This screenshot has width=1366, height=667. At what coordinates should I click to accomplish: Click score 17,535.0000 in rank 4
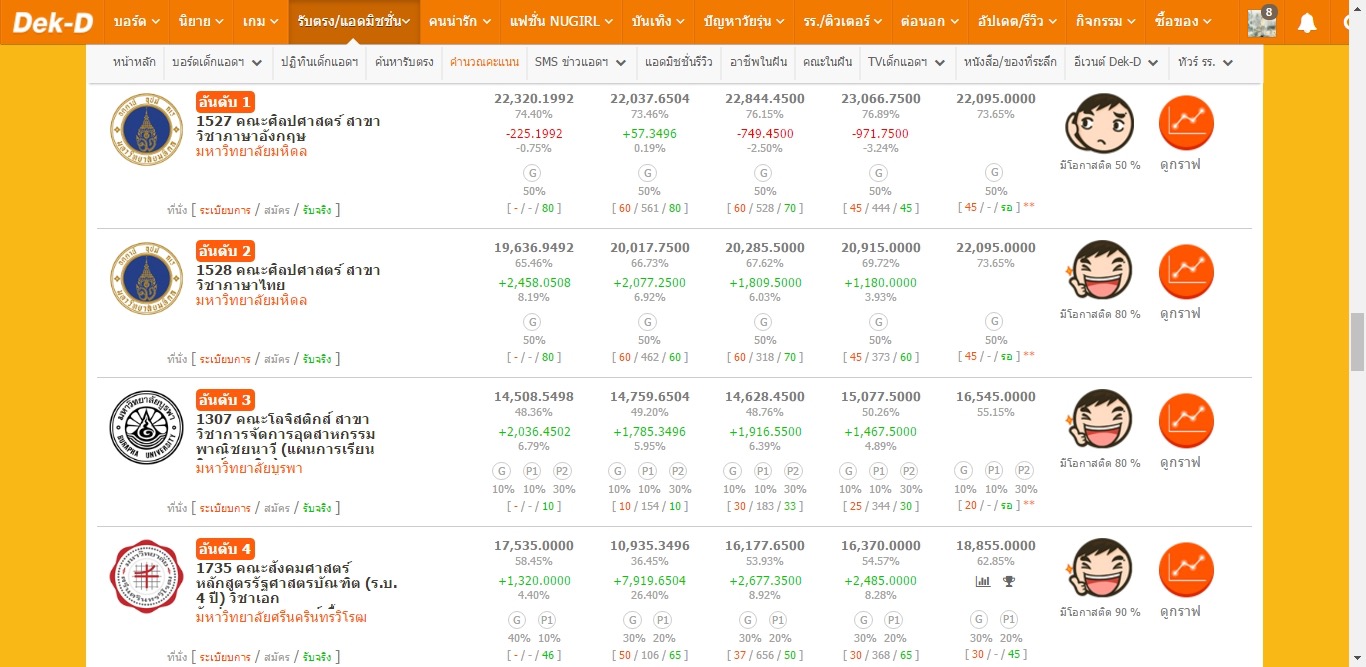pyautogui.click(x=534, y=545)
